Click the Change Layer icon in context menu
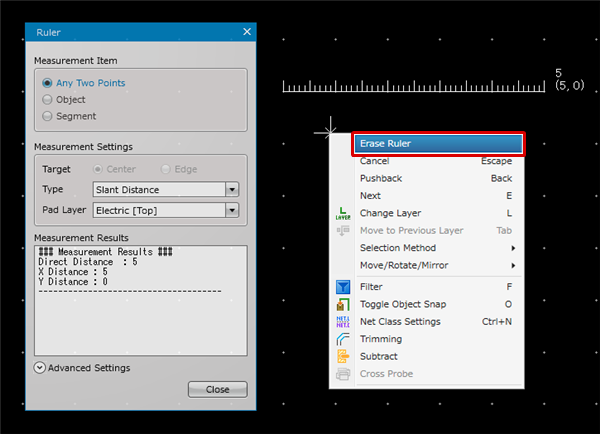Screen dimensions: 600x434 tap(343, 214)
